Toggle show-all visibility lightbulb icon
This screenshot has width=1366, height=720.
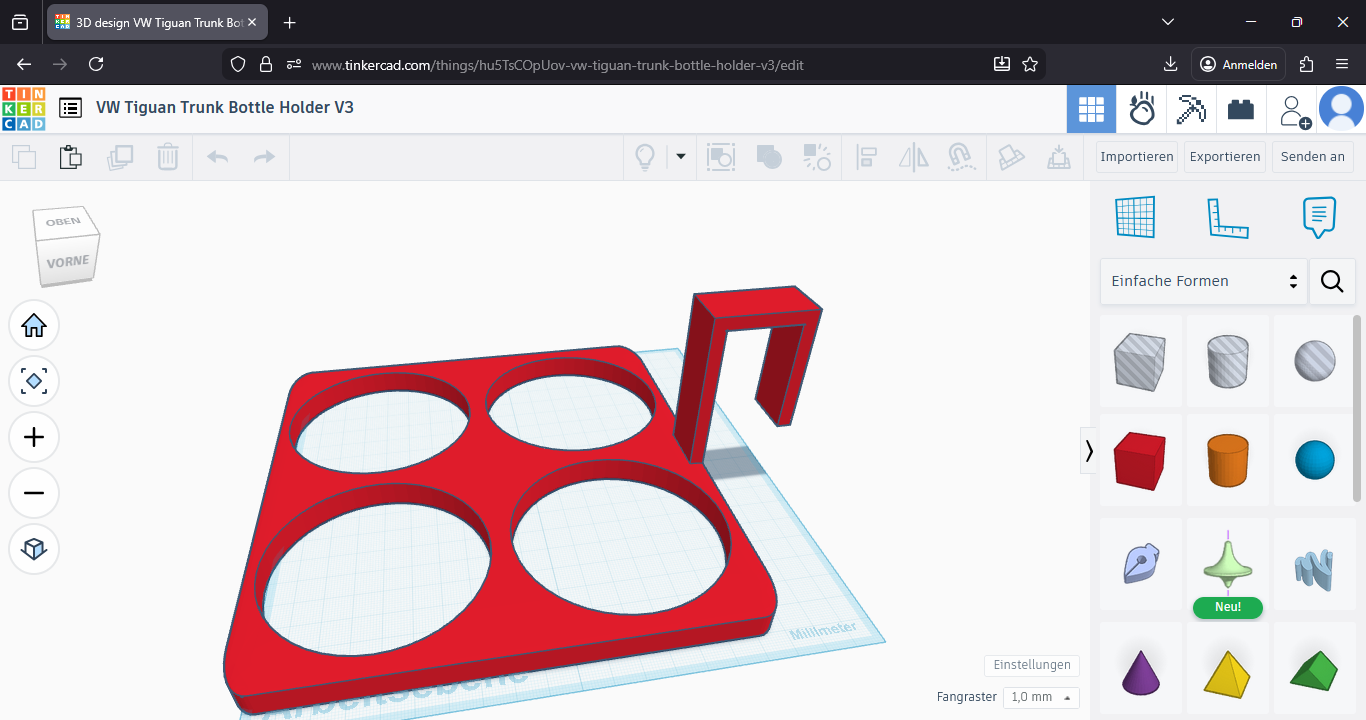[x=645, y=157]
